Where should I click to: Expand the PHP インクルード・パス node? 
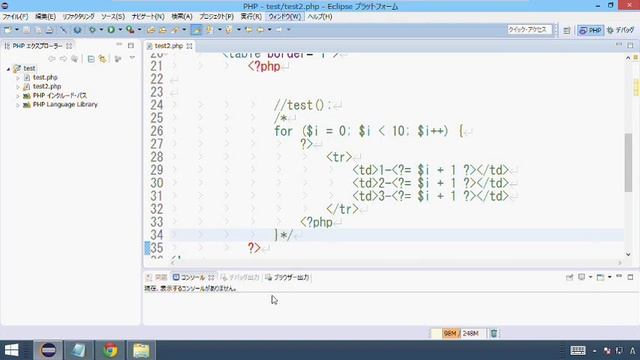[18, 96]
